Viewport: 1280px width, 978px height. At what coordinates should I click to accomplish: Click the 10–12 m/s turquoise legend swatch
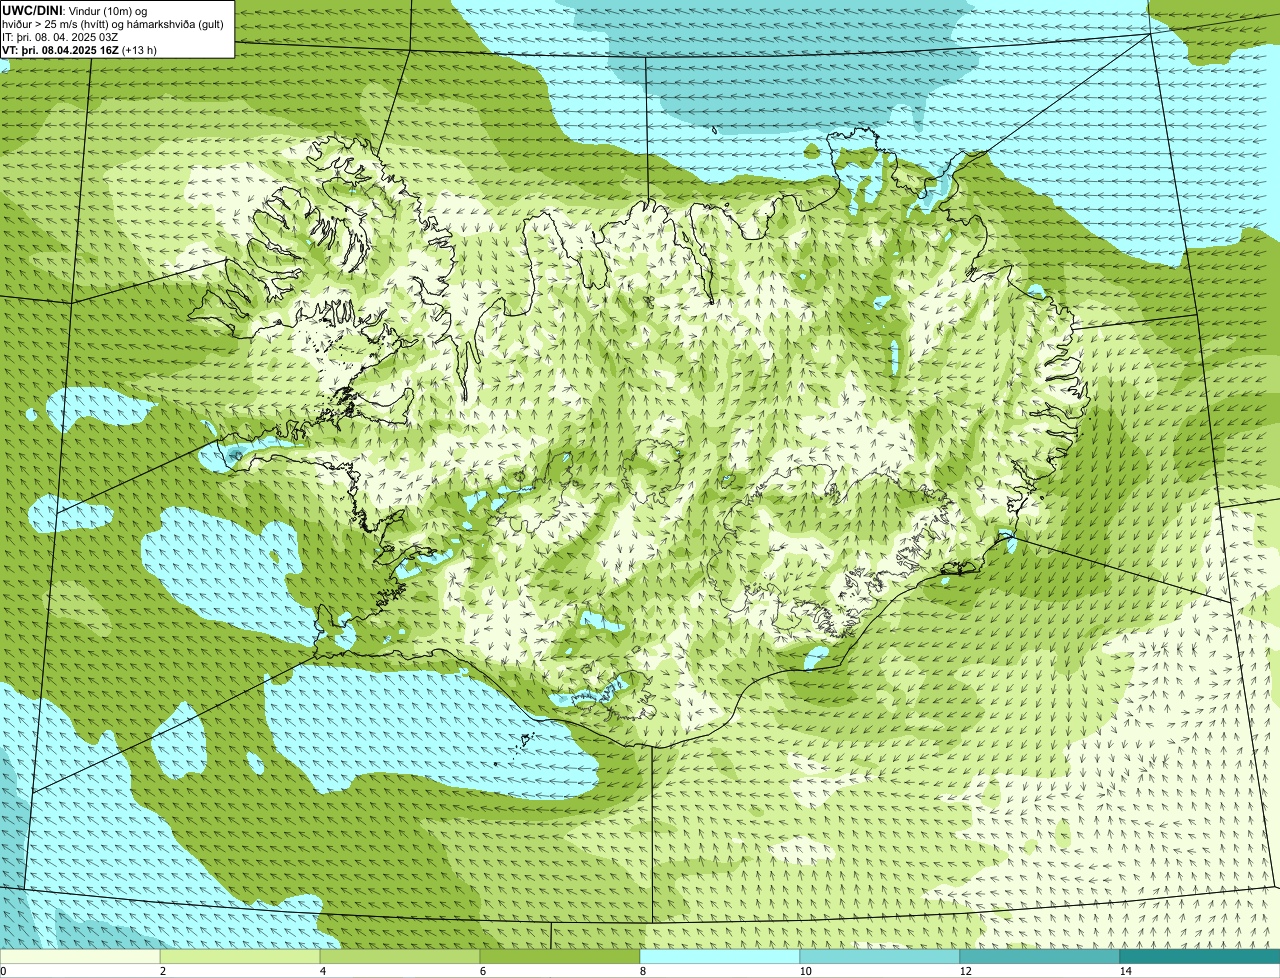(x=880, y=956)
